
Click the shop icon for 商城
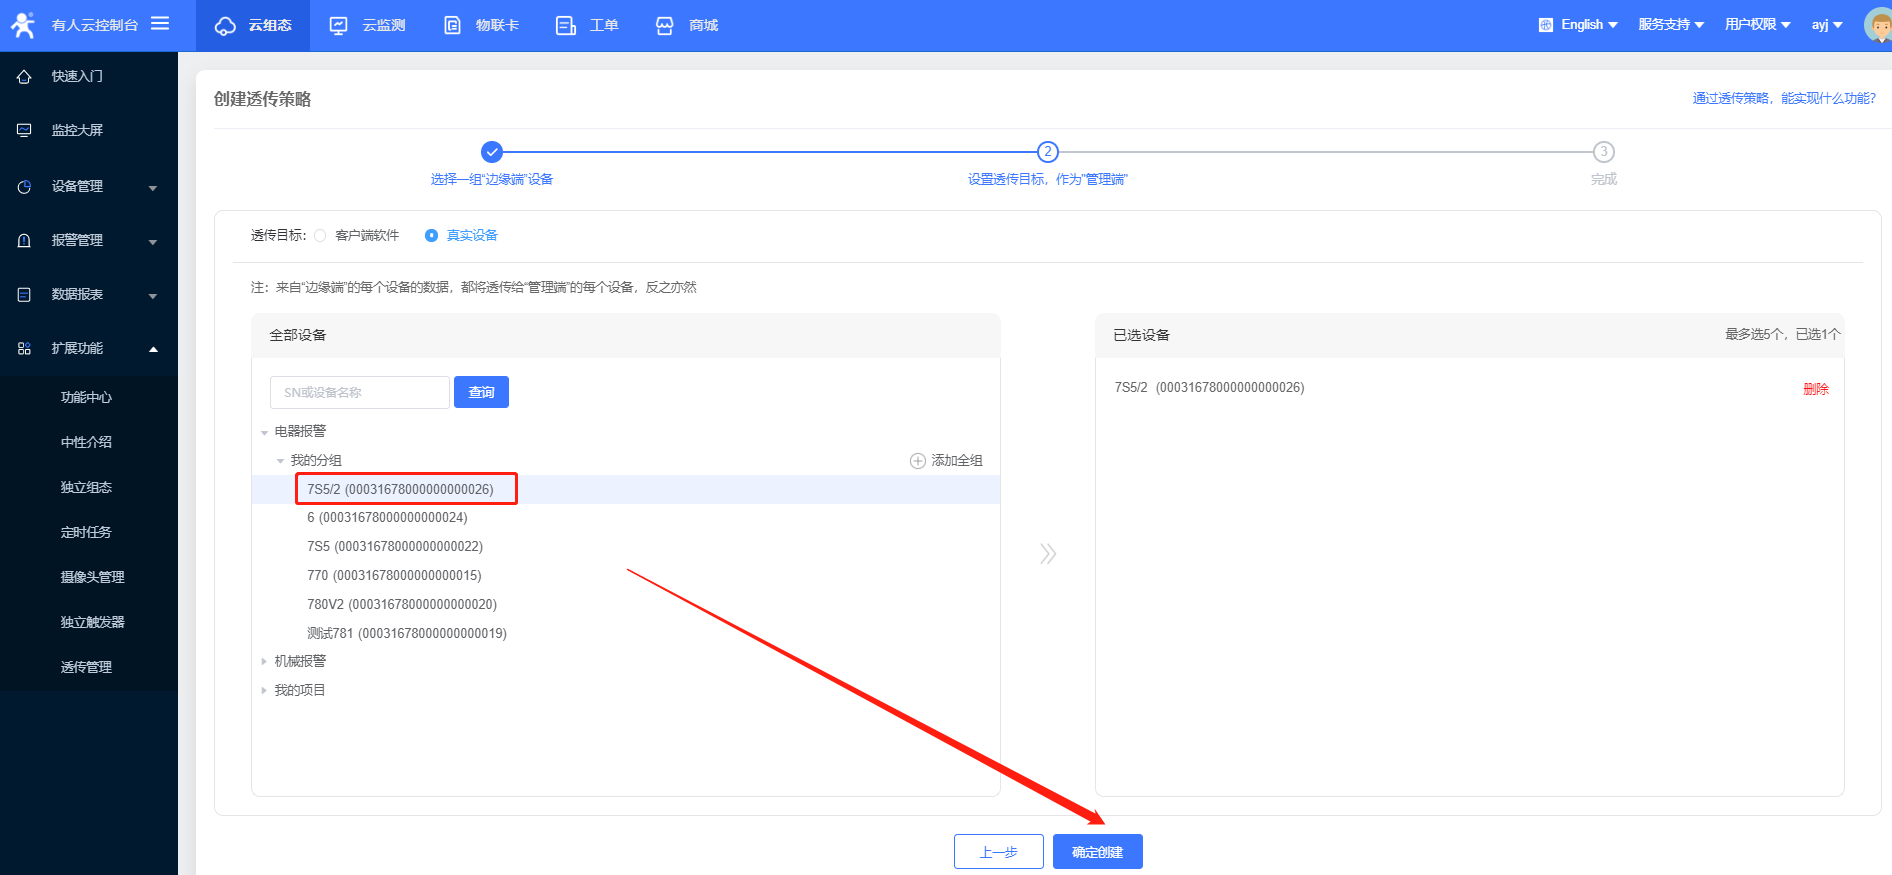(x=664, y=26)
